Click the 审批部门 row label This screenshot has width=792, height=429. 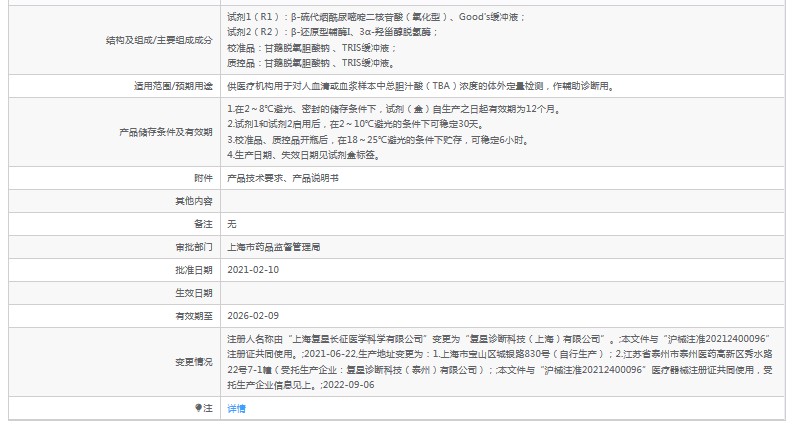click(x=194, y=247)
